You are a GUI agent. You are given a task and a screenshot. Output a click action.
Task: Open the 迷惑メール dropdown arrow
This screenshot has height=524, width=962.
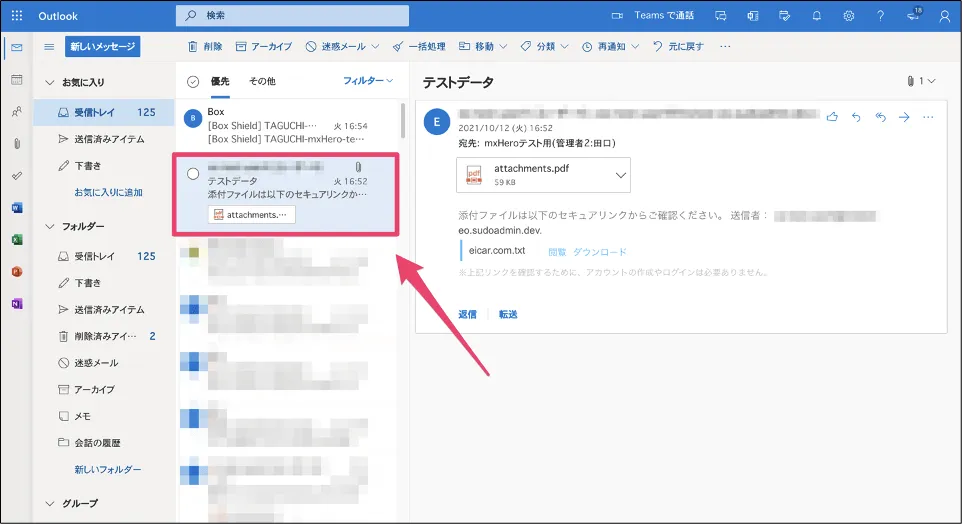(x=375, y=47)
